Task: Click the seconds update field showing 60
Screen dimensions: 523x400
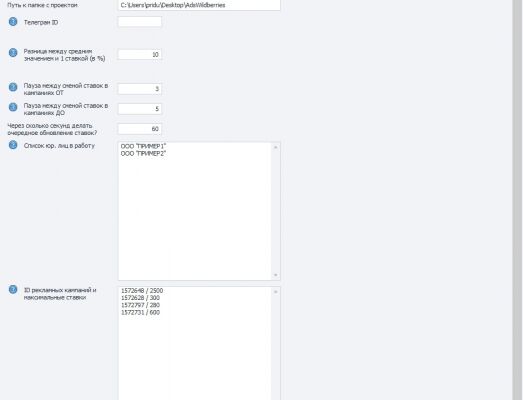Action: click(x=140, y=129)
